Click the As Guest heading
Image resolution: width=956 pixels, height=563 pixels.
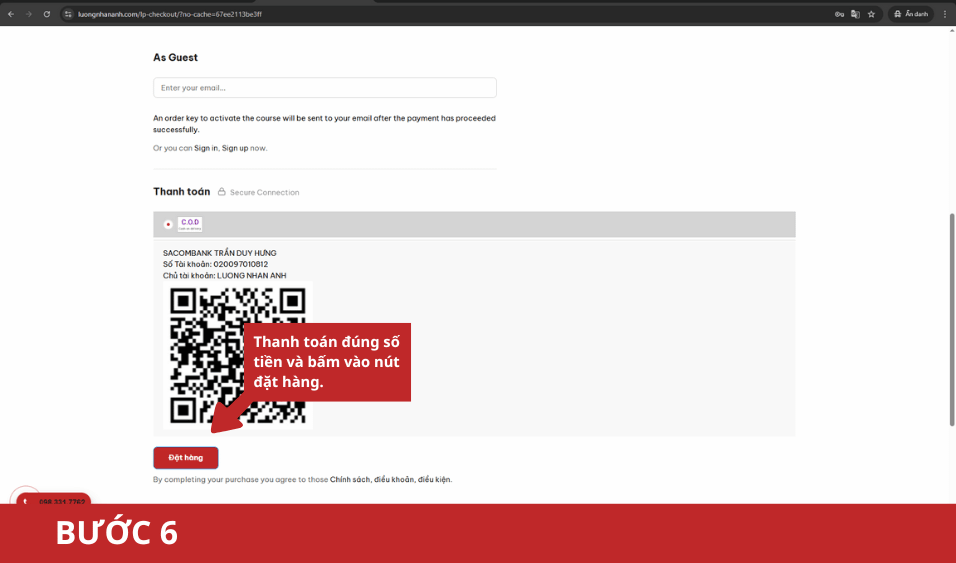[x=176, y=57]
